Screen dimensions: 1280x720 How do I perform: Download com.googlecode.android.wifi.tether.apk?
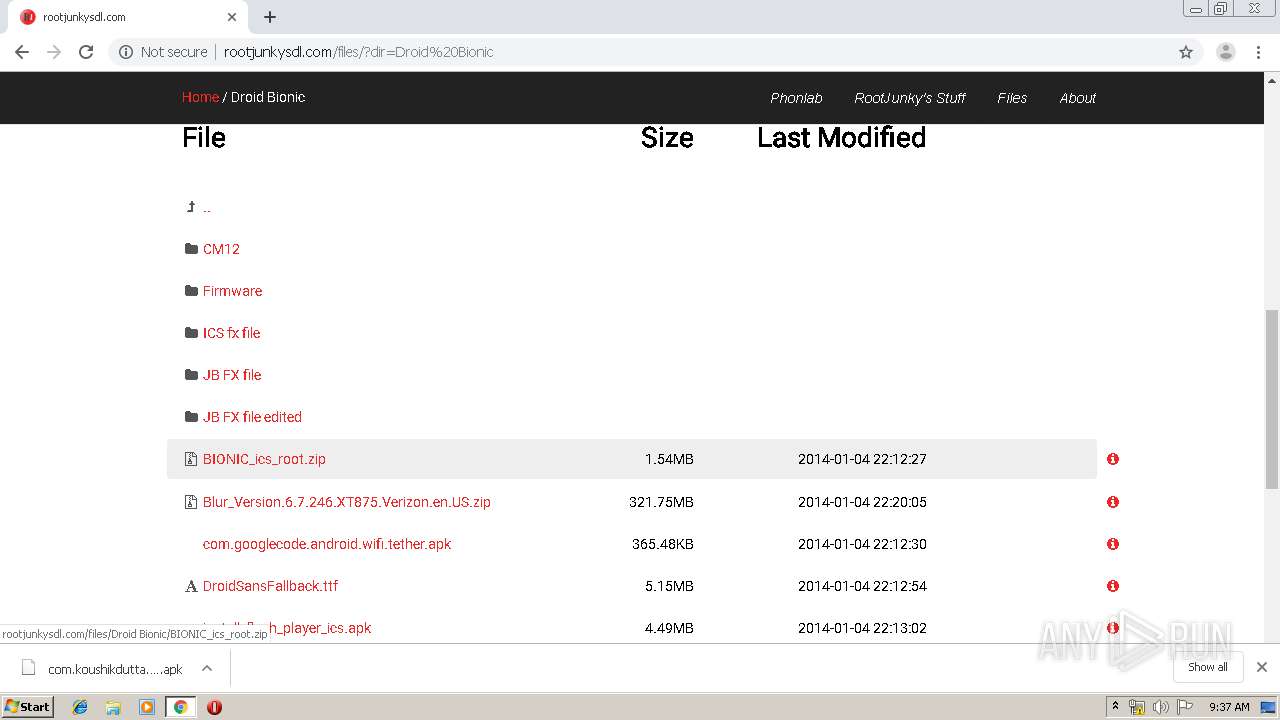(x=327, y=544)
